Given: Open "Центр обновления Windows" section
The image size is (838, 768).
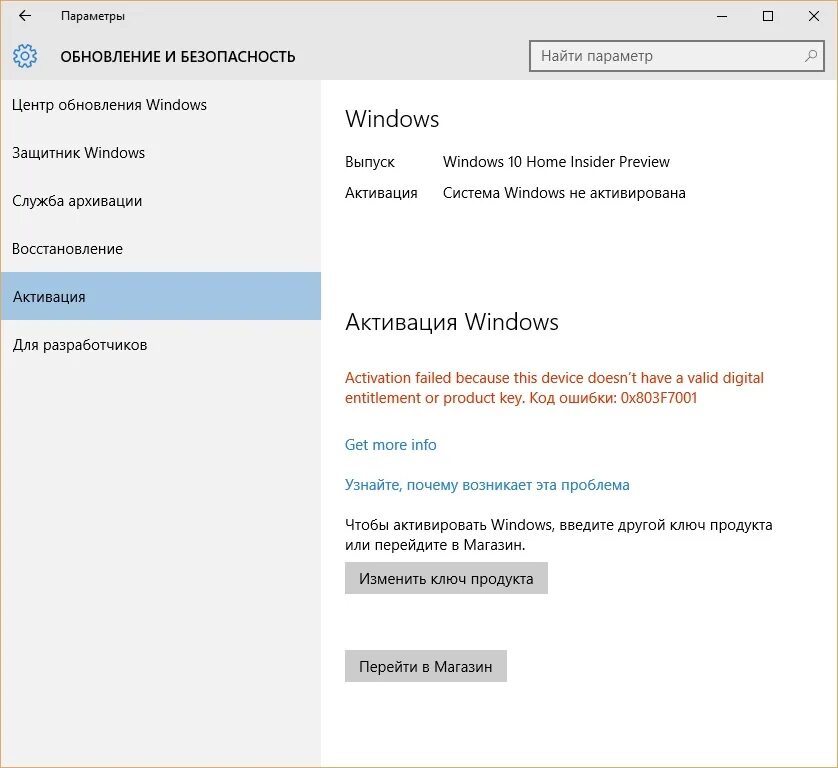Looking at the screenshot, I should click(160, 105).
